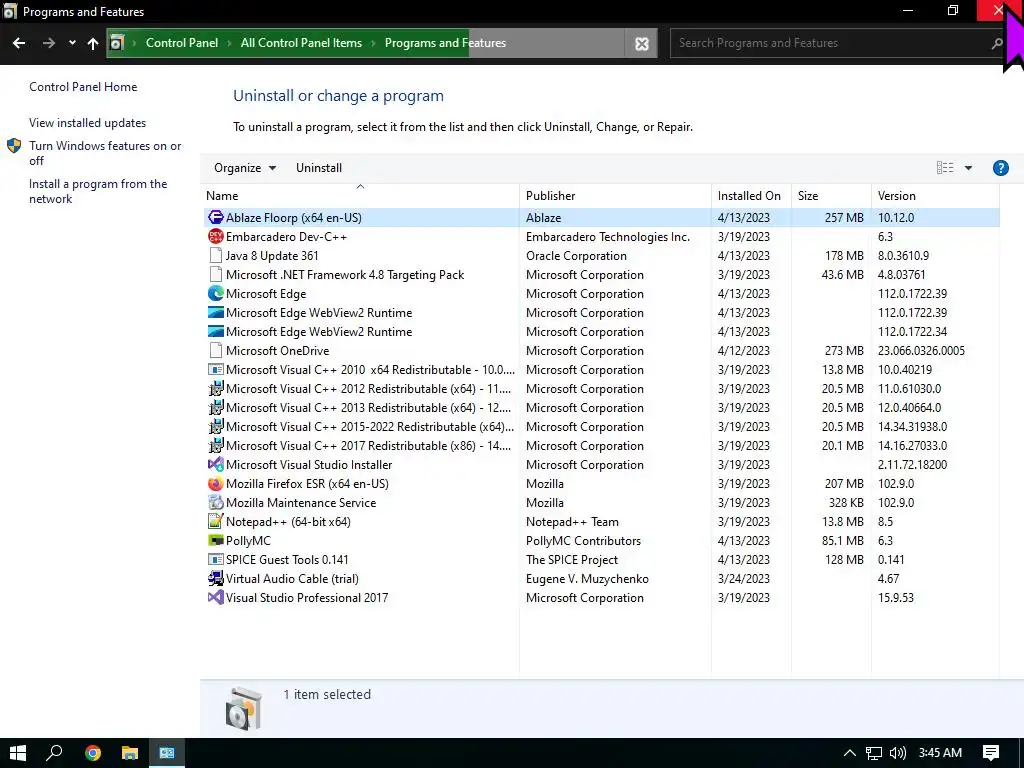1024x768 pixels.
Task: Sort by the Installed On column header
Action: [751, 196]
